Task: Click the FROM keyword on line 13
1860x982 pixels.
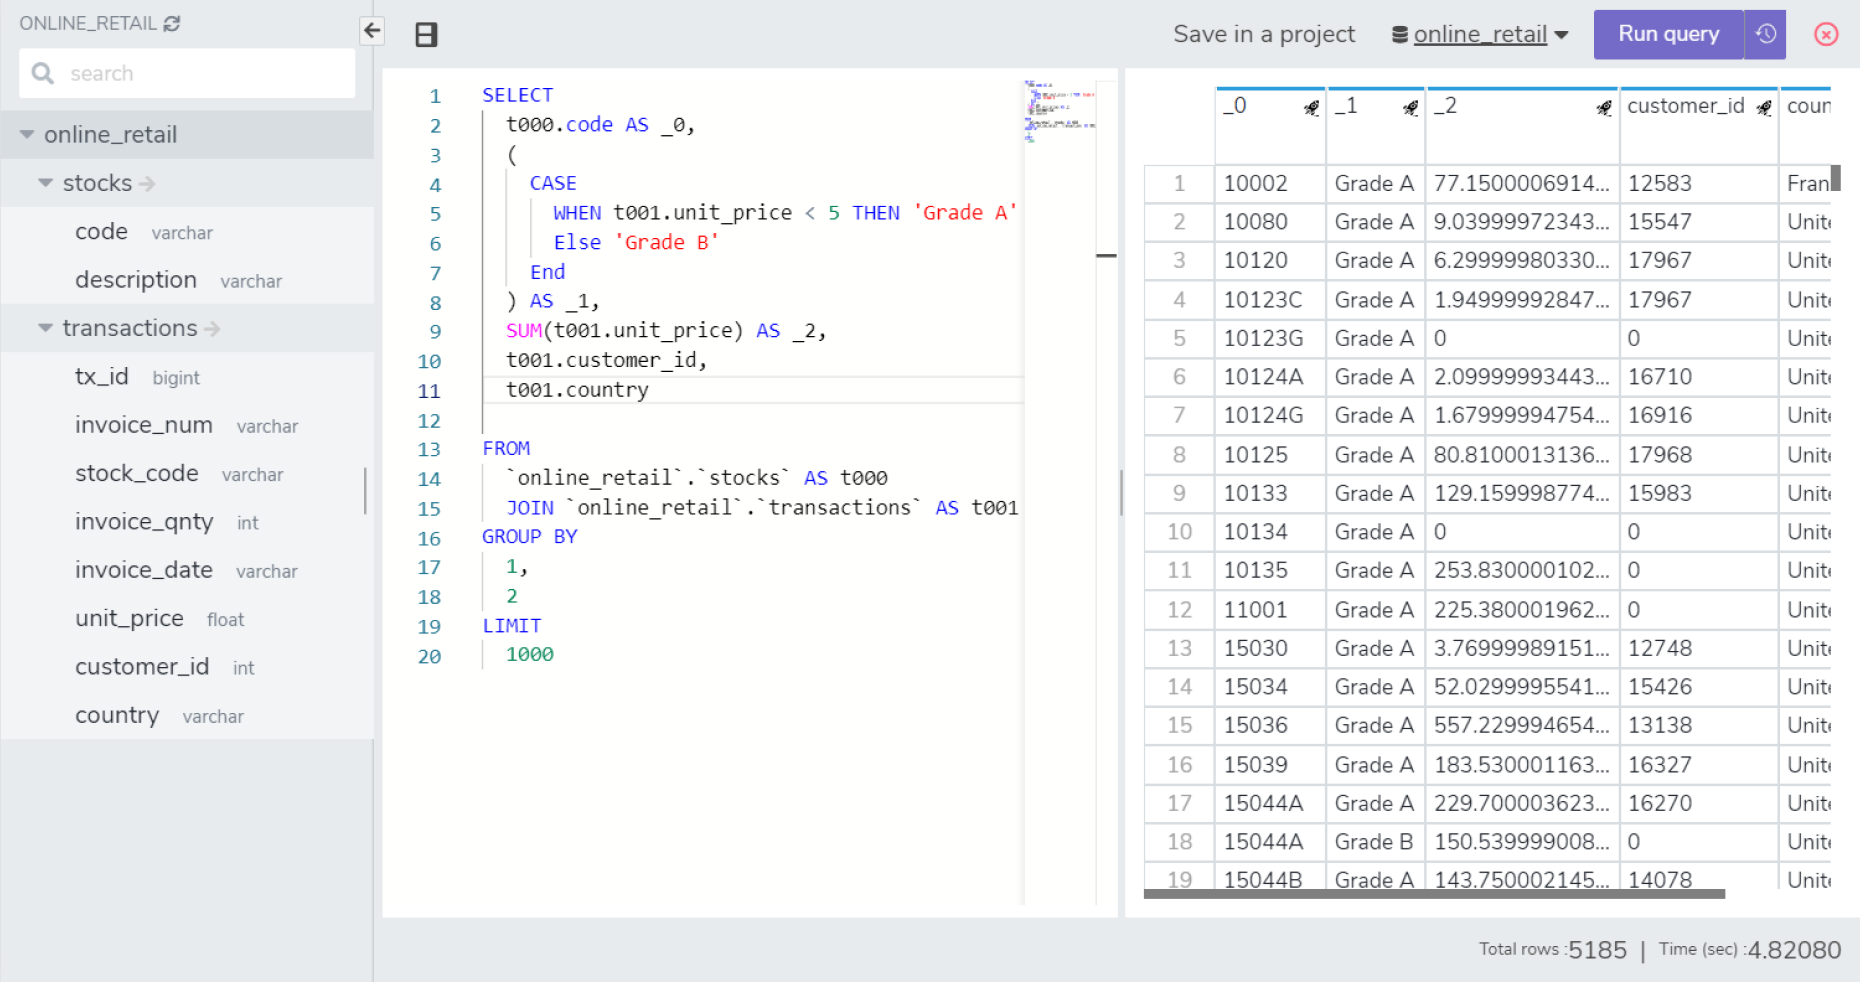Action: [x=506, y=448]
